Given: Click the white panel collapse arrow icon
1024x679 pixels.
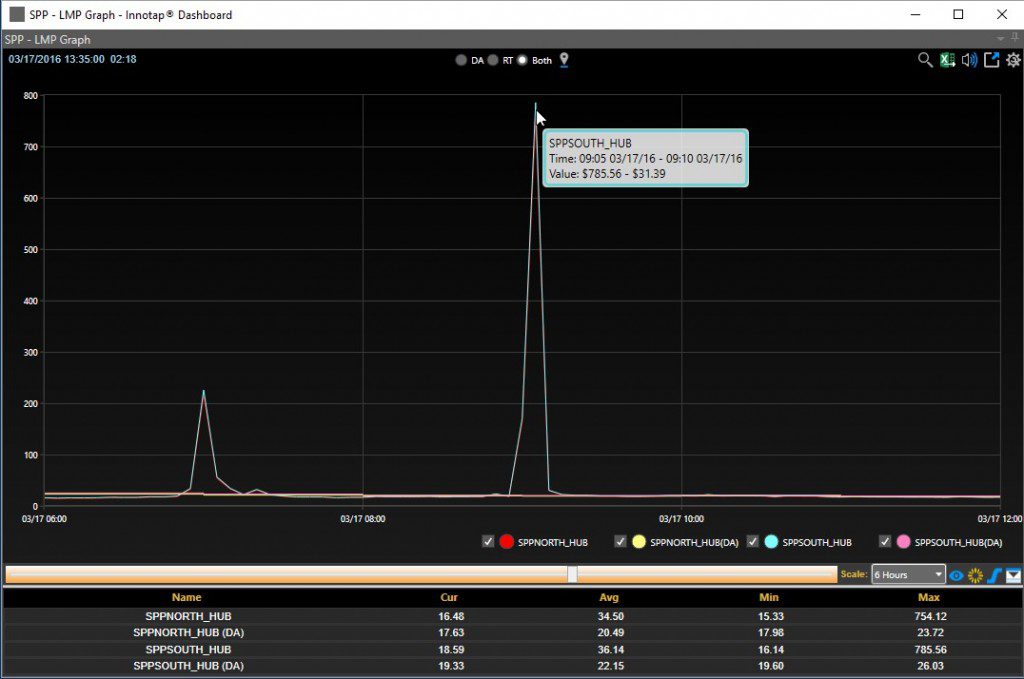Looking at the screenshot, I should coord(1013,575).
